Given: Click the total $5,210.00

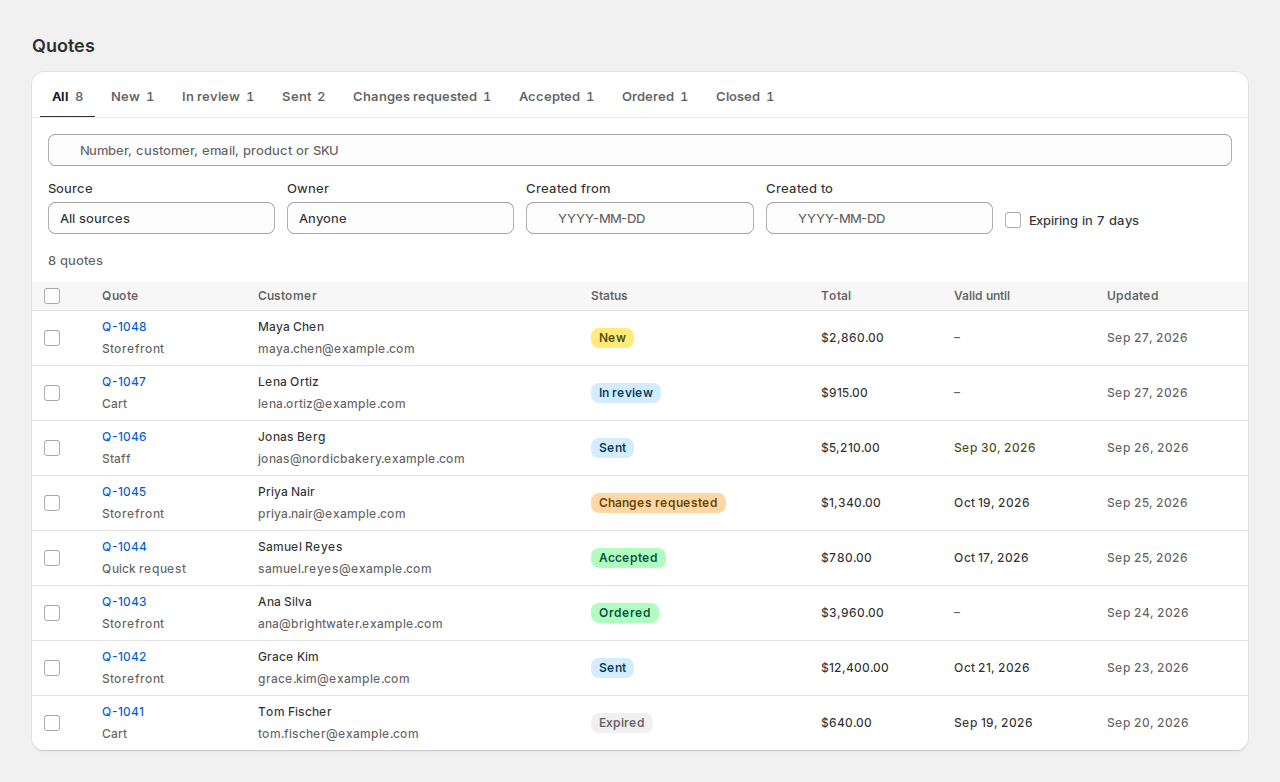Looking at the screenshot, I should [851, 448].
